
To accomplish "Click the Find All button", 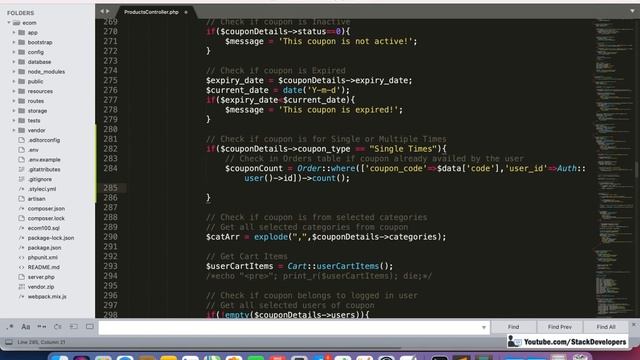I will 606,327.
